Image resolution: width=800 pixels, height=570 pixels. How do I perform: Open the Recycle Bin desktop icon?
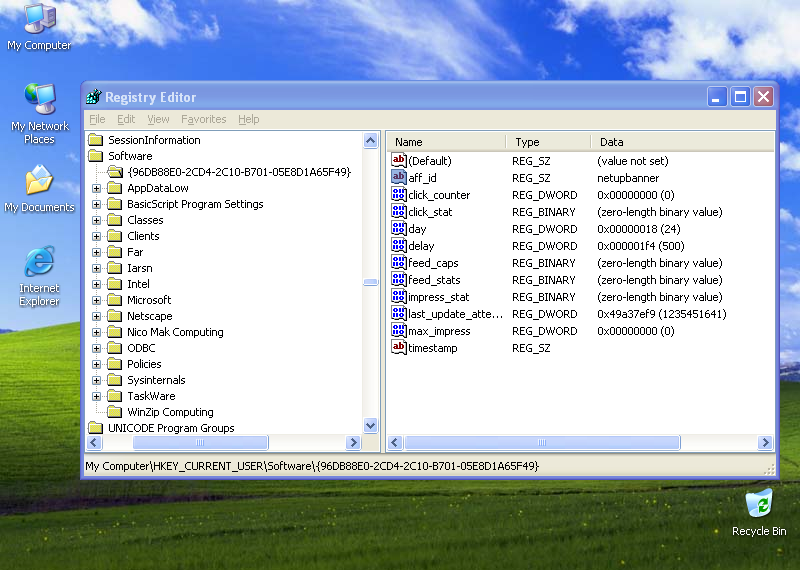pyautogui.click(x=758, y=504)
